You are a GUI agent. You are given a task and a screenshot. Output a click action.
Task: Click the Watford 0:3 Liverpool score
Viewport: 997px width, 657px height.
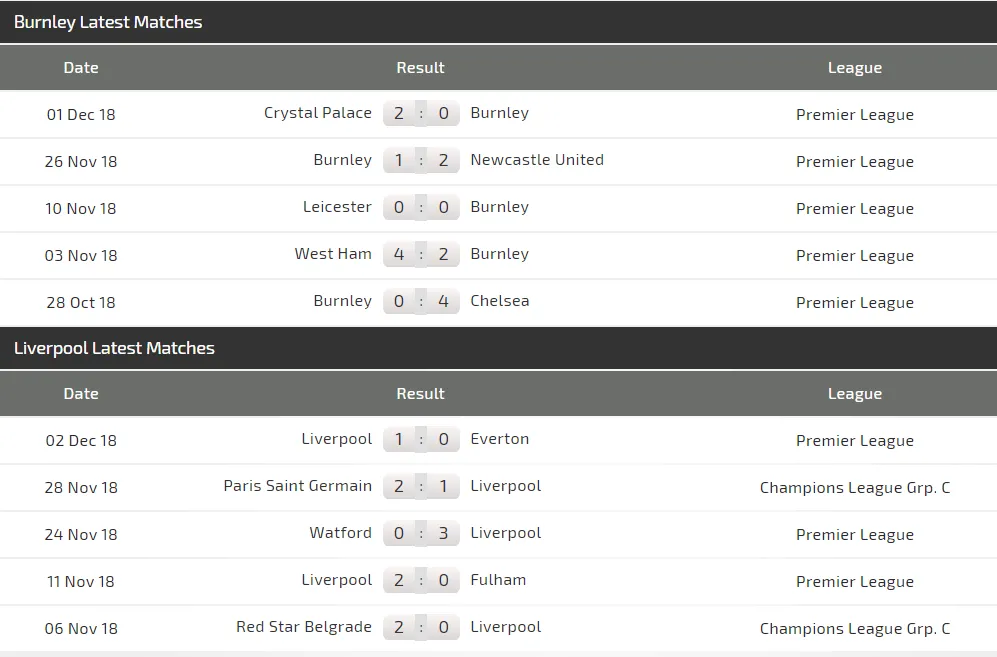click(x=421, y=533)
